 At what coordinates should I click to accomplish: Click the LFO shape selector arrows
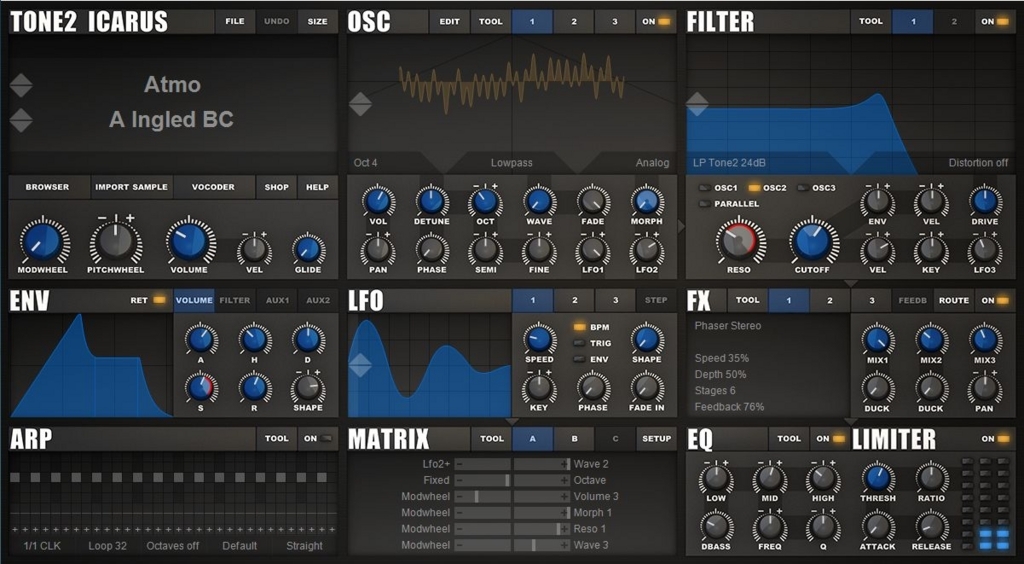[x=360, y=365]
